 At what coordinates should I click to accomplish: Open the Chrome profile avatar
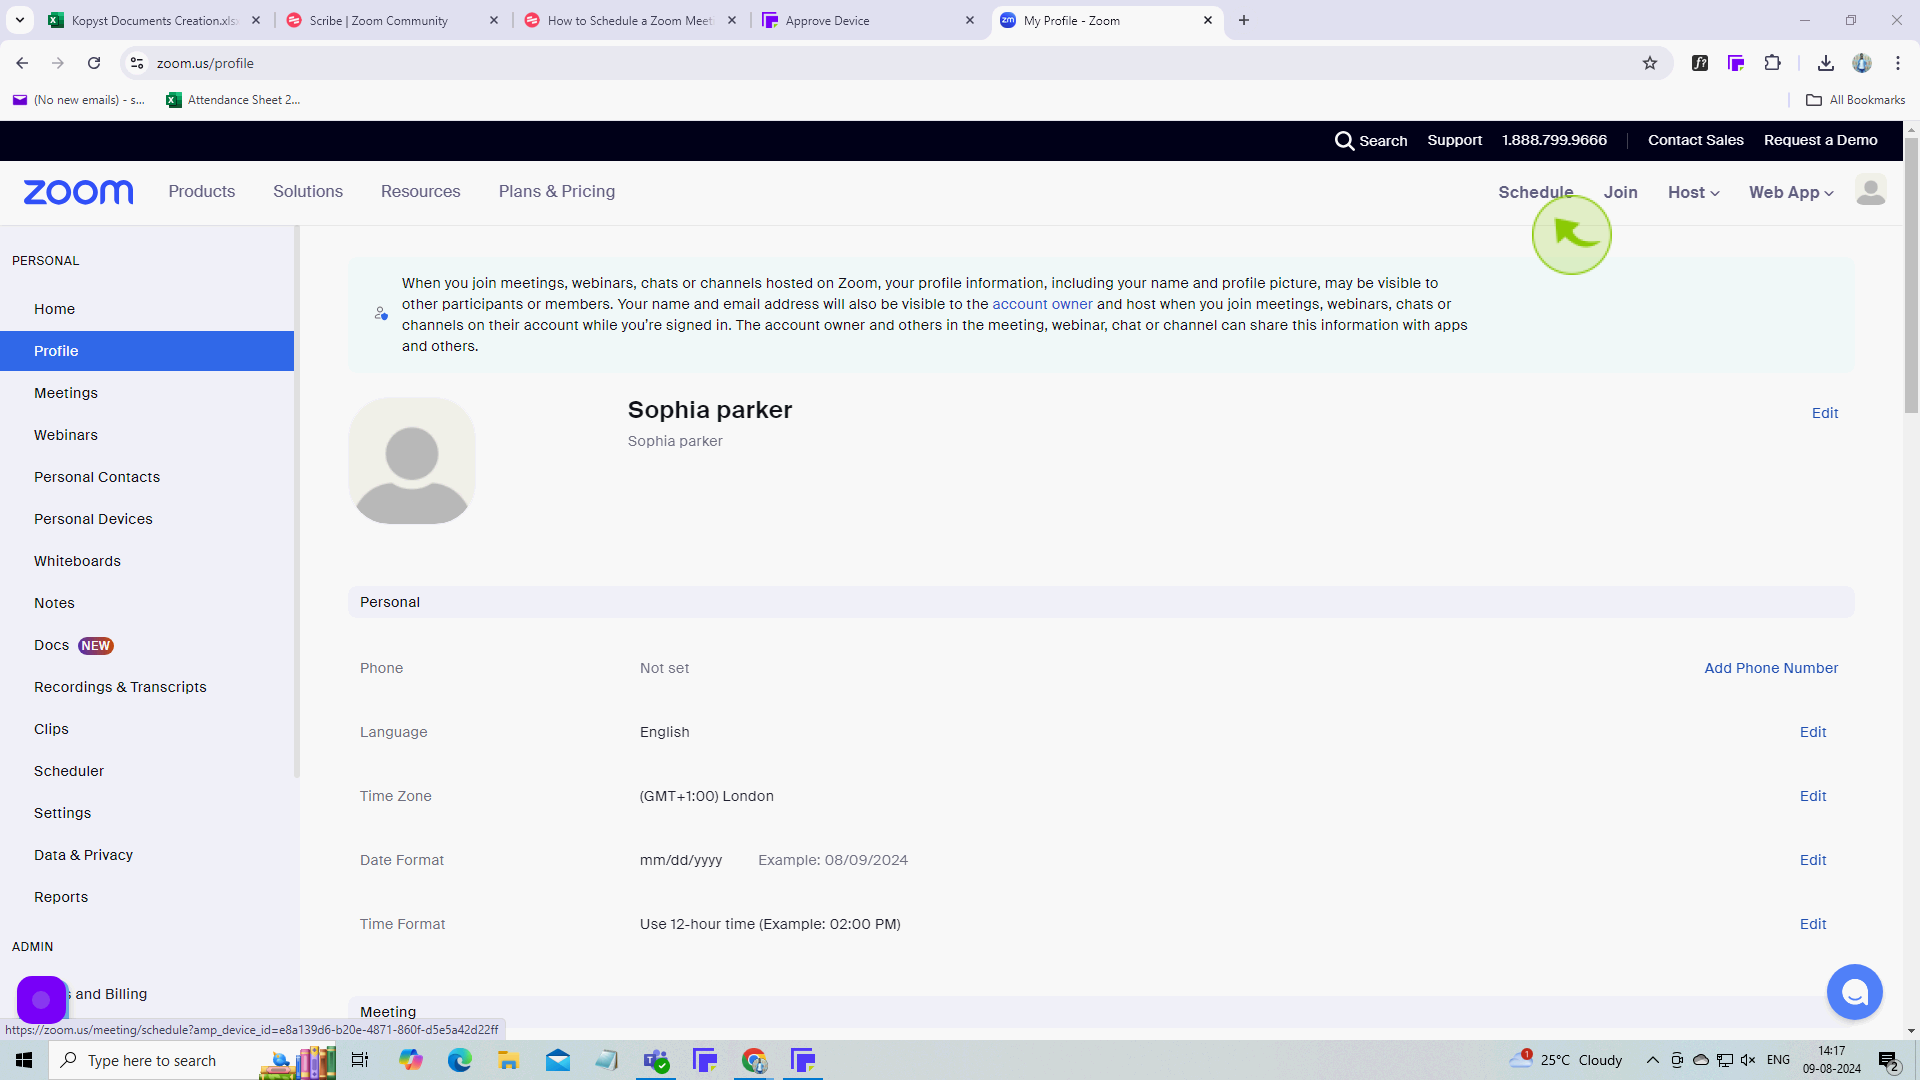[1861, 63]
